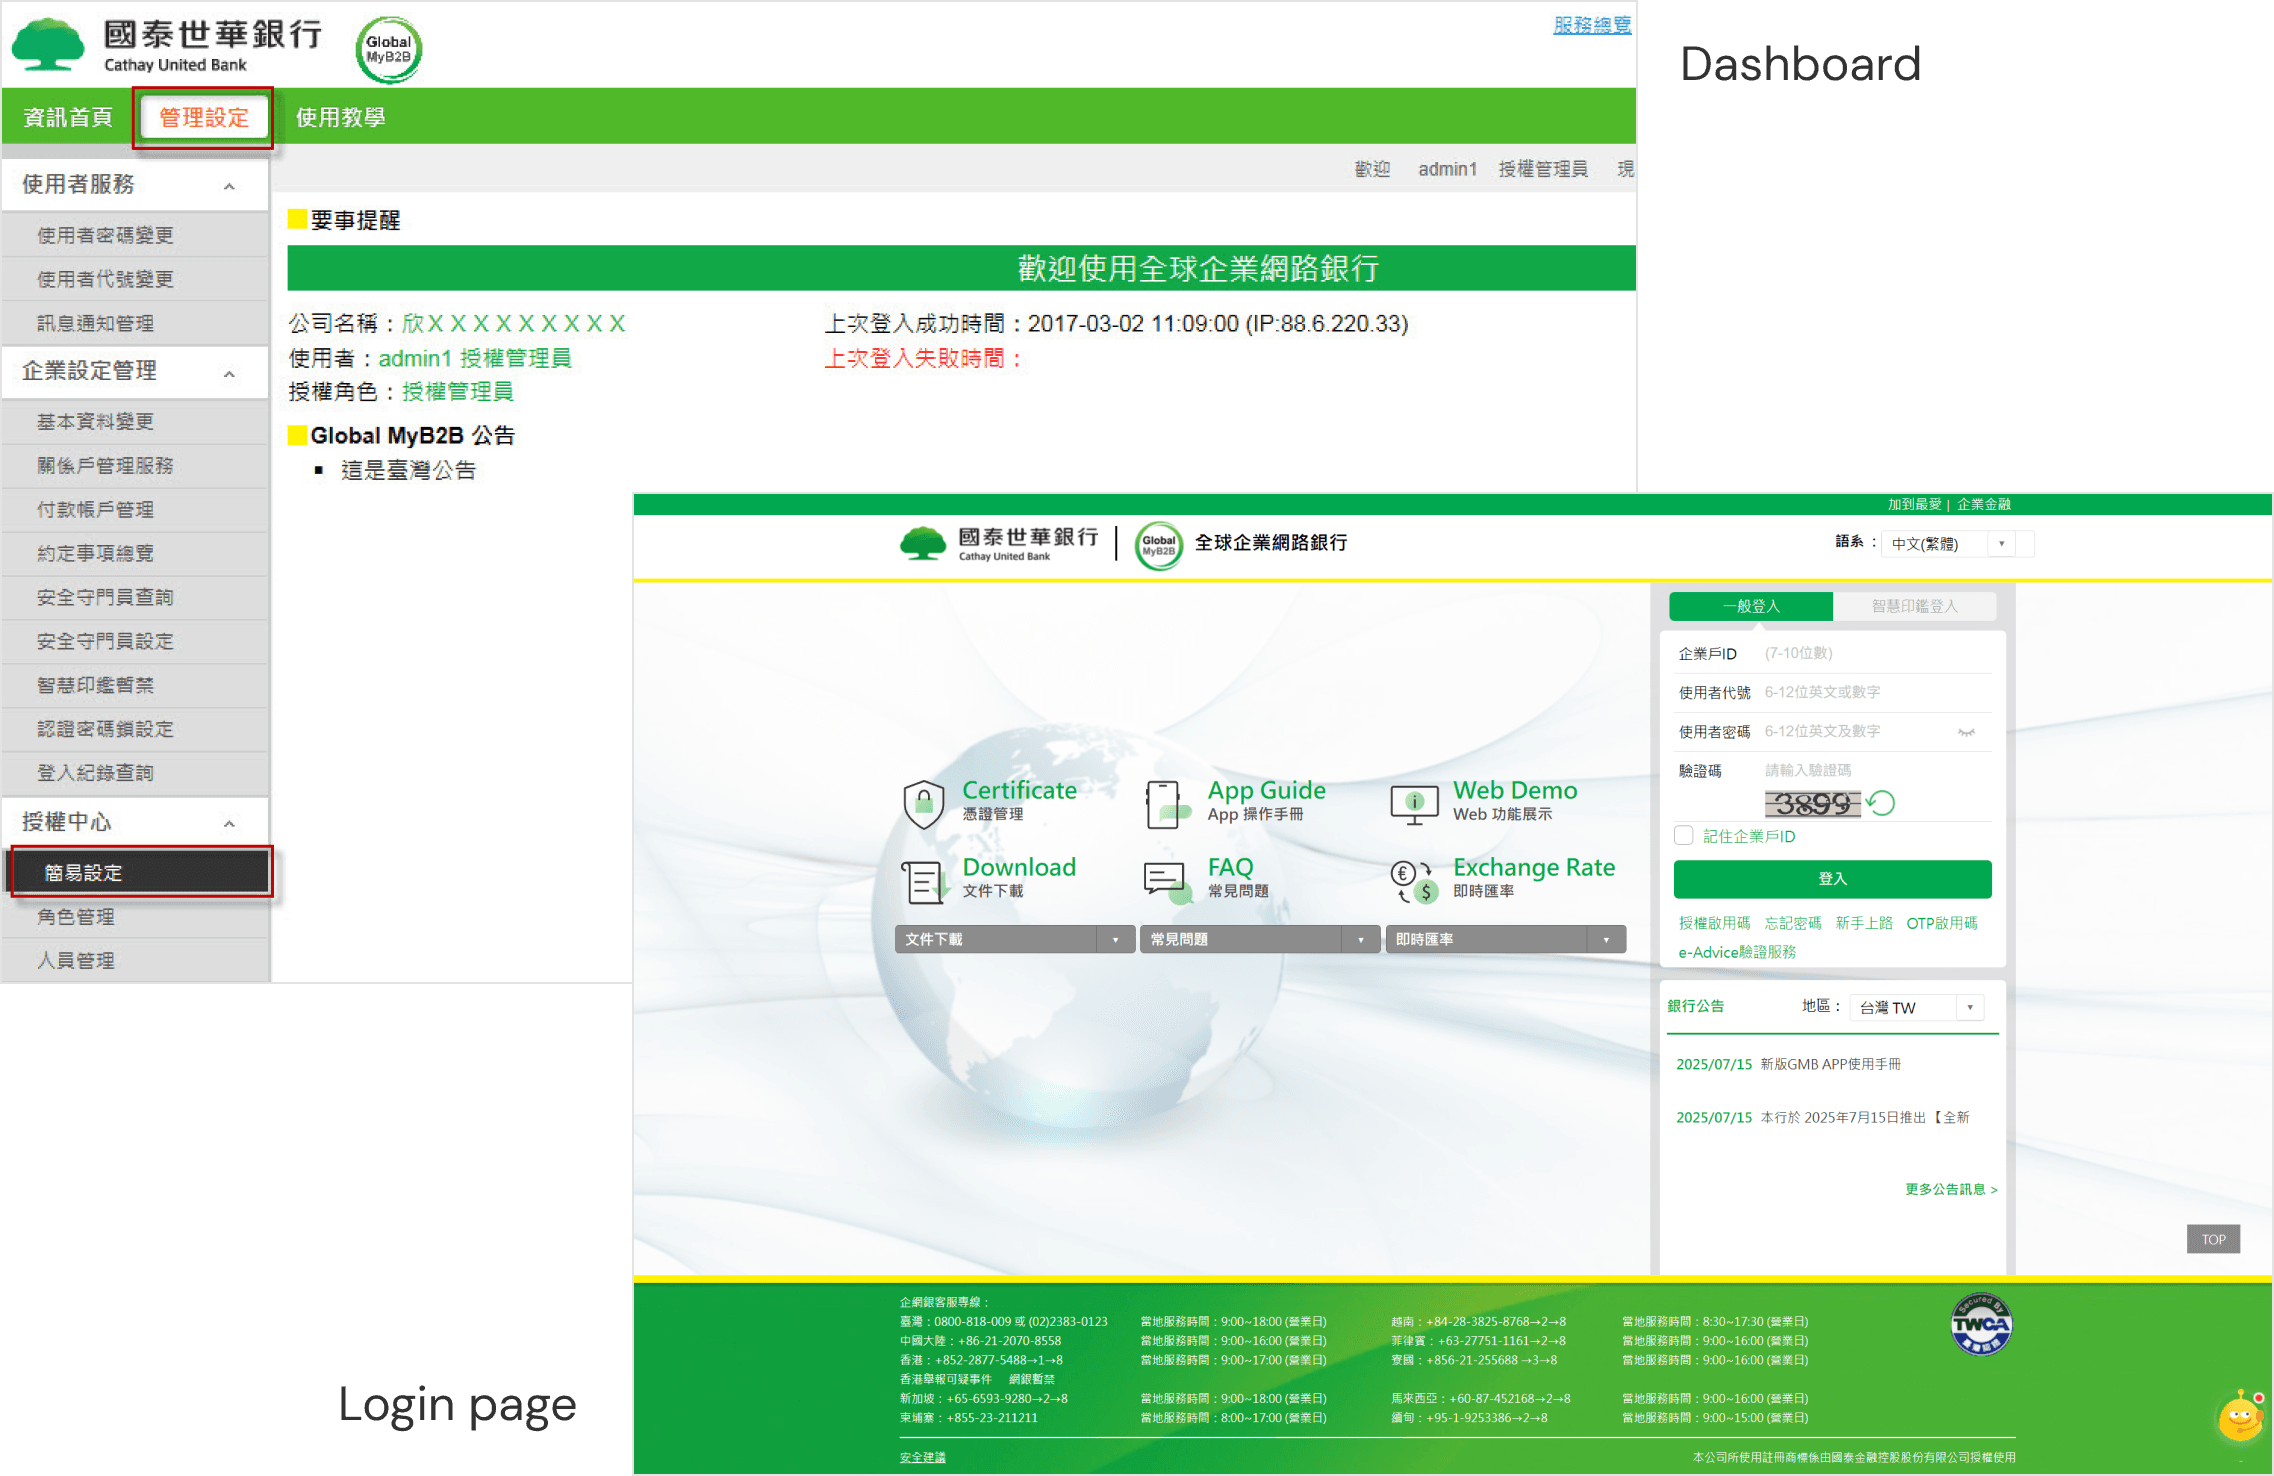Collapse the 使用者服務 sidebar section

pyautogui.click(x=229, y=186)
